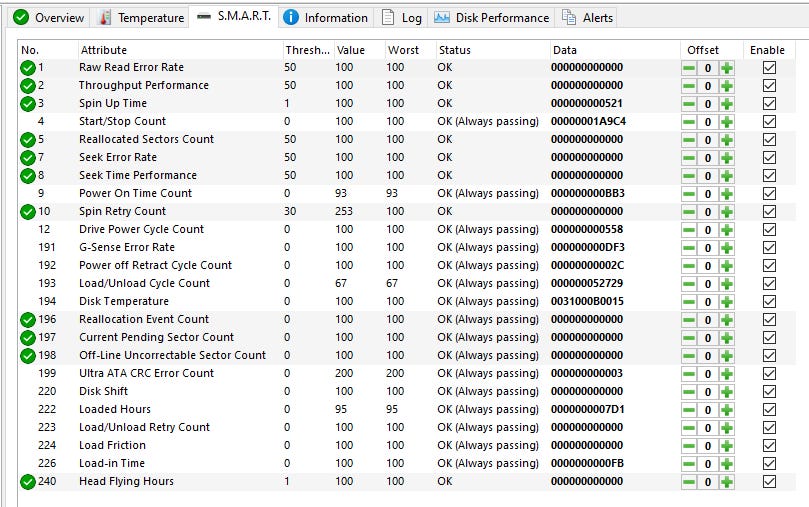Open the Information tab
Viewport: 809px width, 507px height.
coord(326,18)
